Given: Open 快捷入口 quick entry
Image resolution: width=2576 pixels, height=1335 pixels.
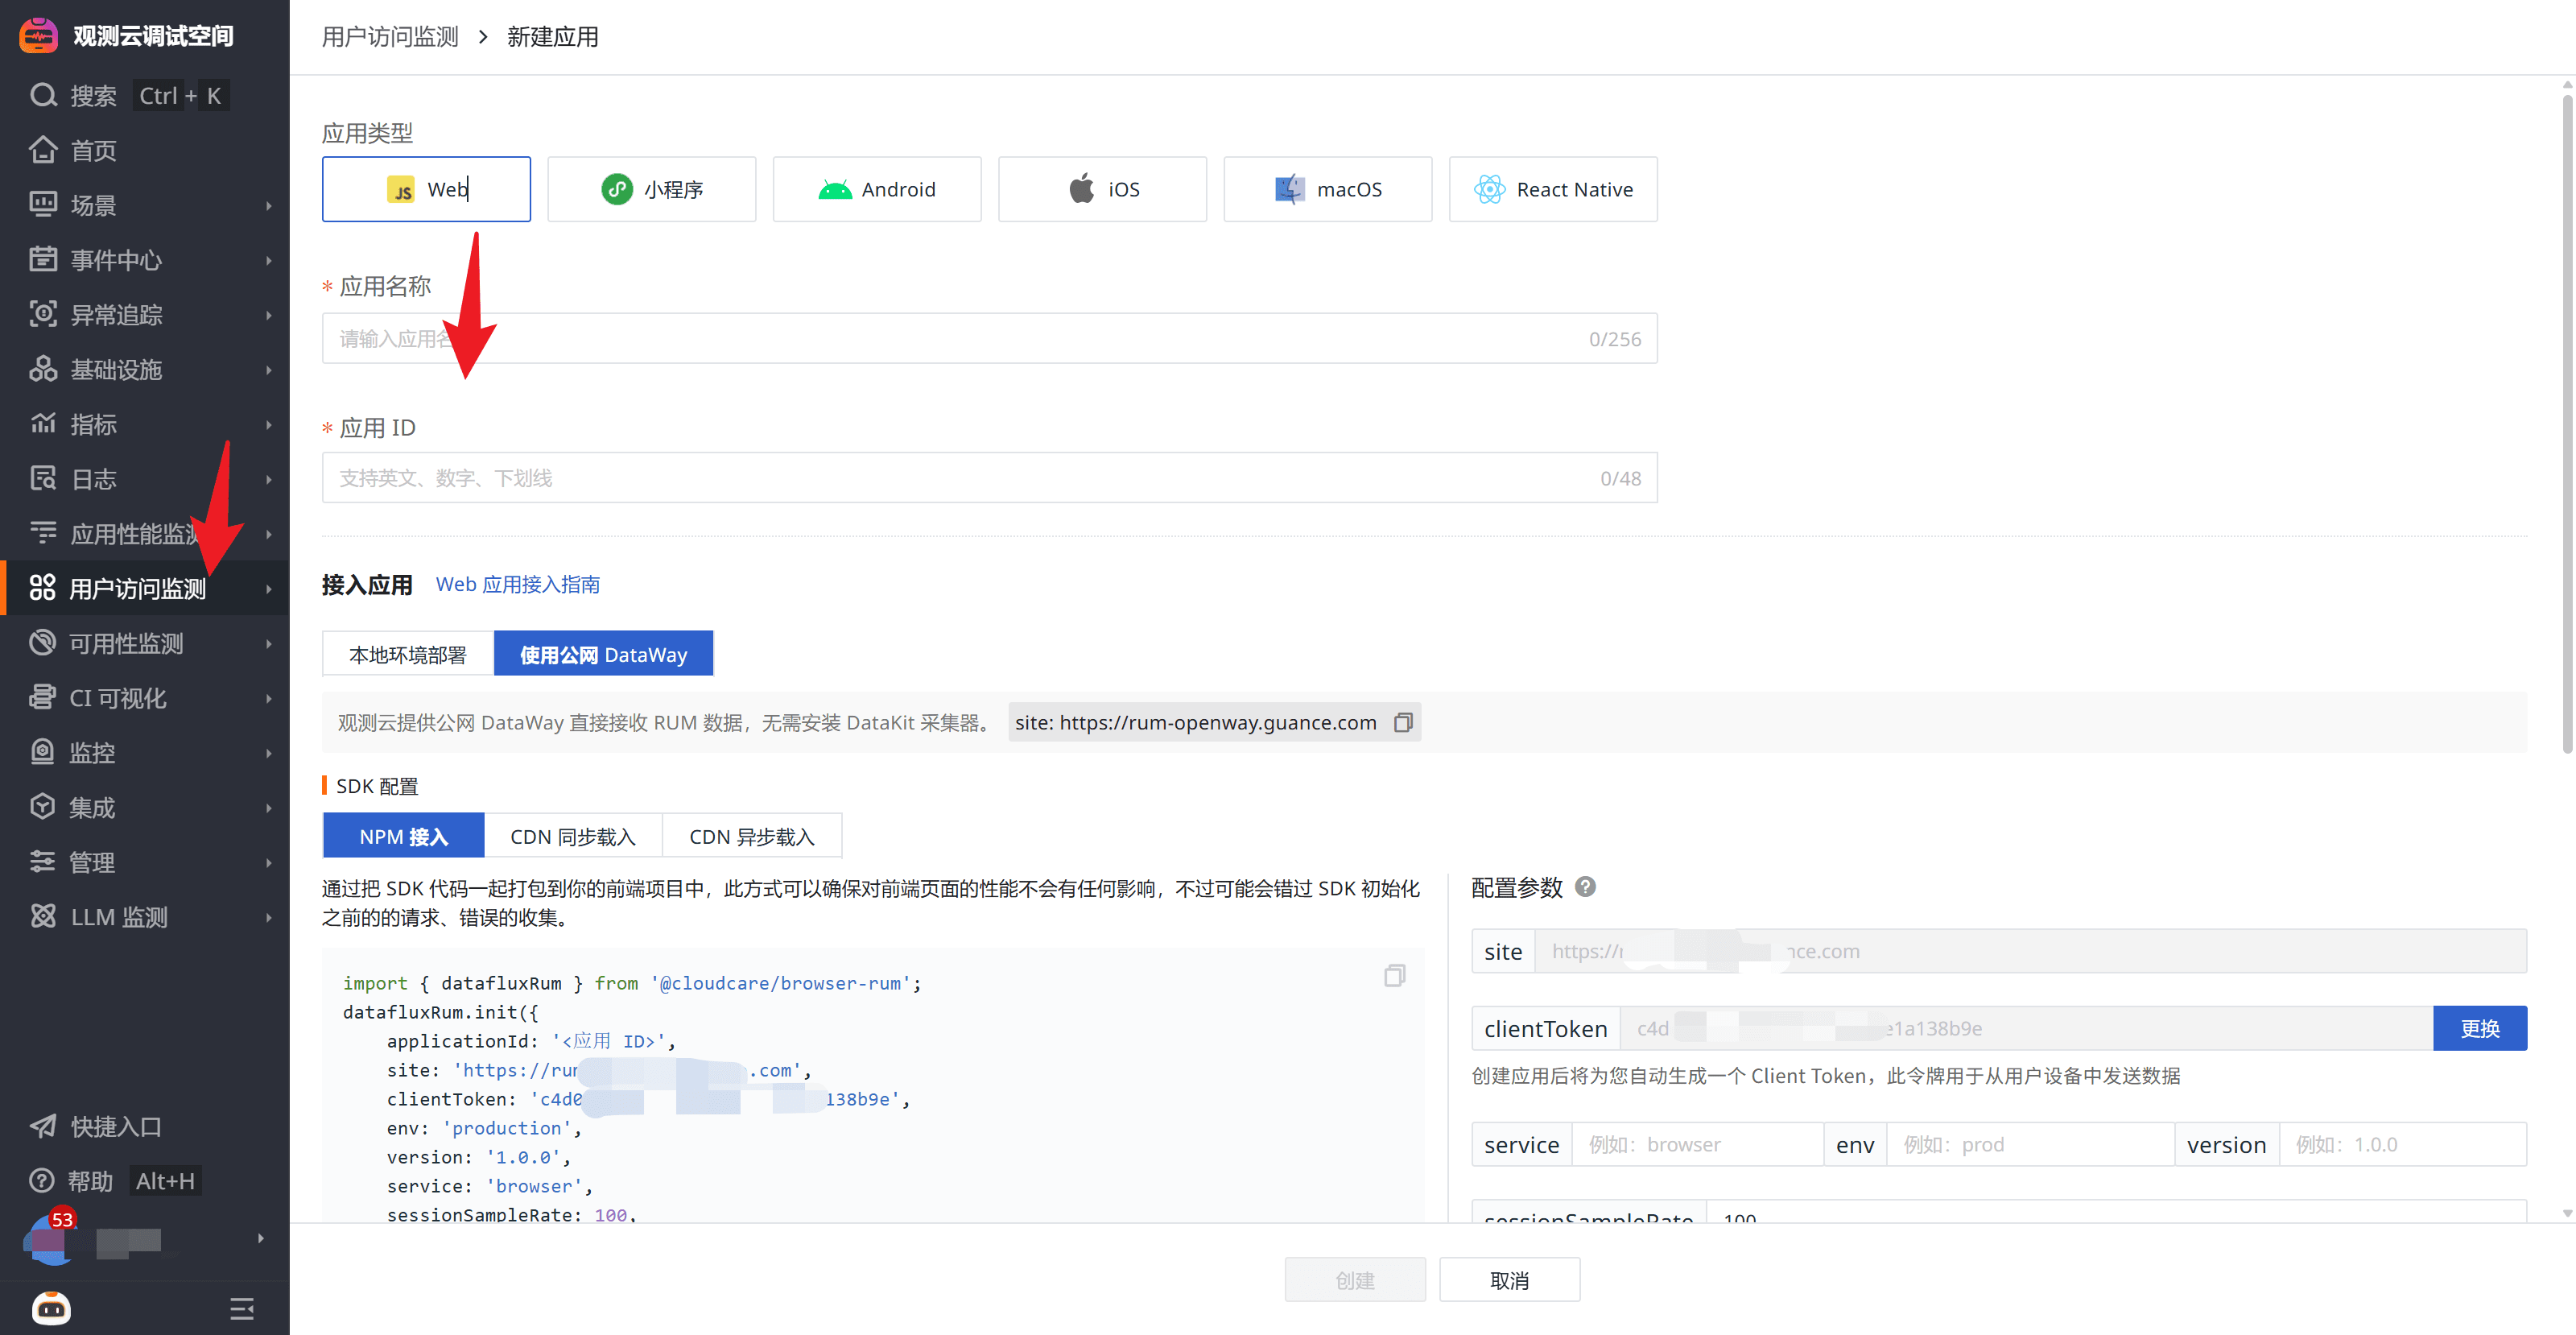Looking at the screenshot, I should pos(115,1127).
